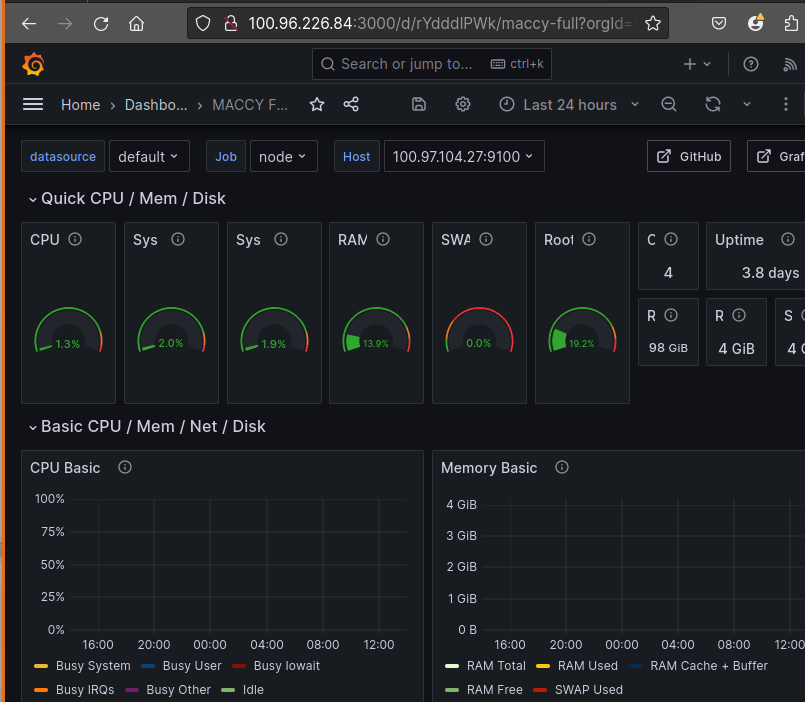
Task: Open the Pocket save icon
Action: [x=719, y=23]
